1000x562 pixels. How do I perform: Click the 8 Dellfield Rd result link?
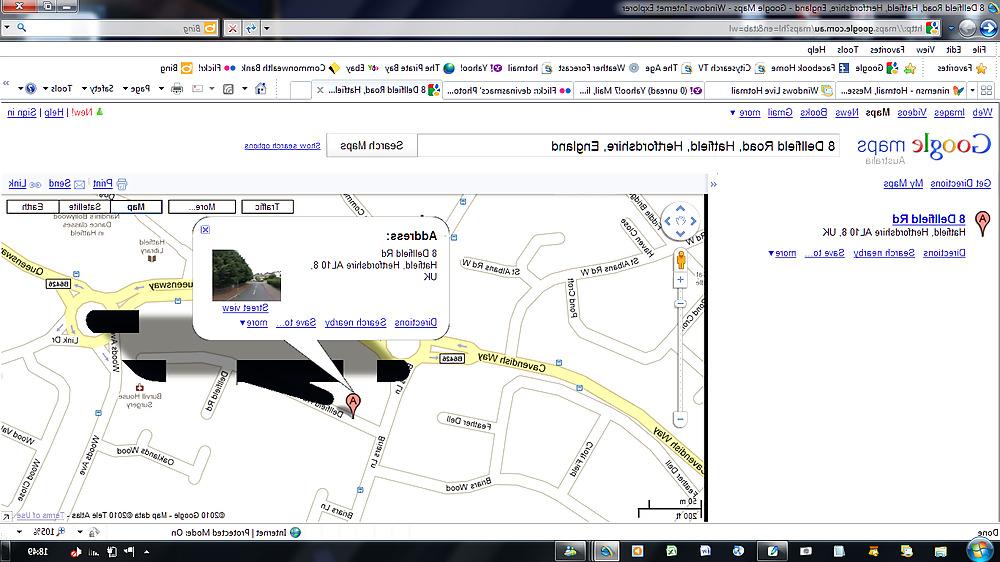click(928, 219)
